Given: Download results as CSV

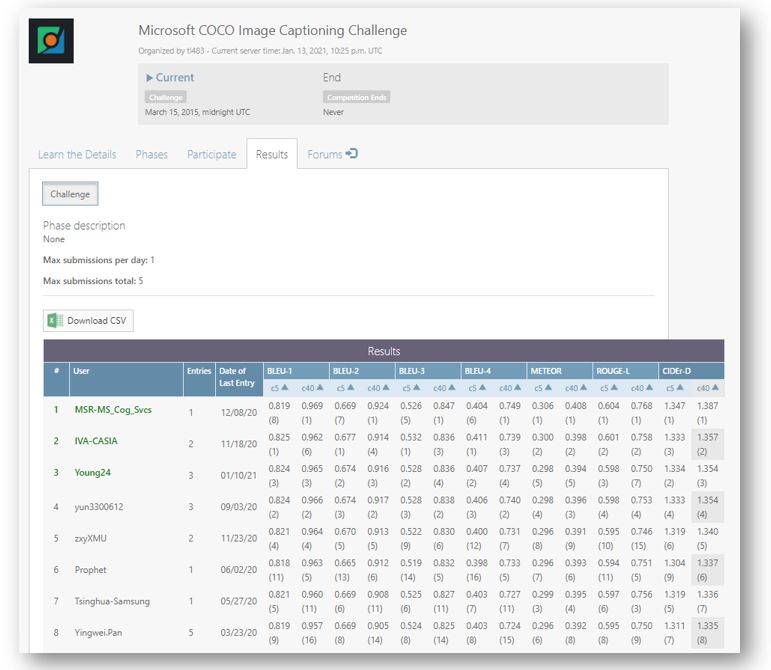Looking at the screenshot, I should tap(88, 321).
